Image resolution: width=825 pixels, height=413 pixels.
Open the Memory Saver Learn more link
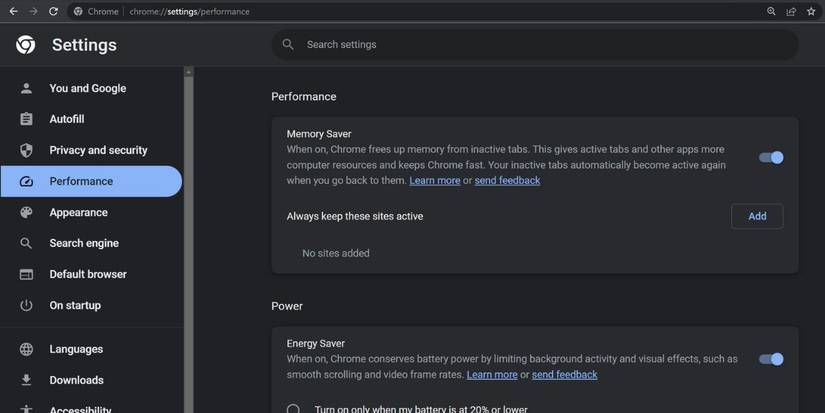pyautogui.click(x=434, y=181)
